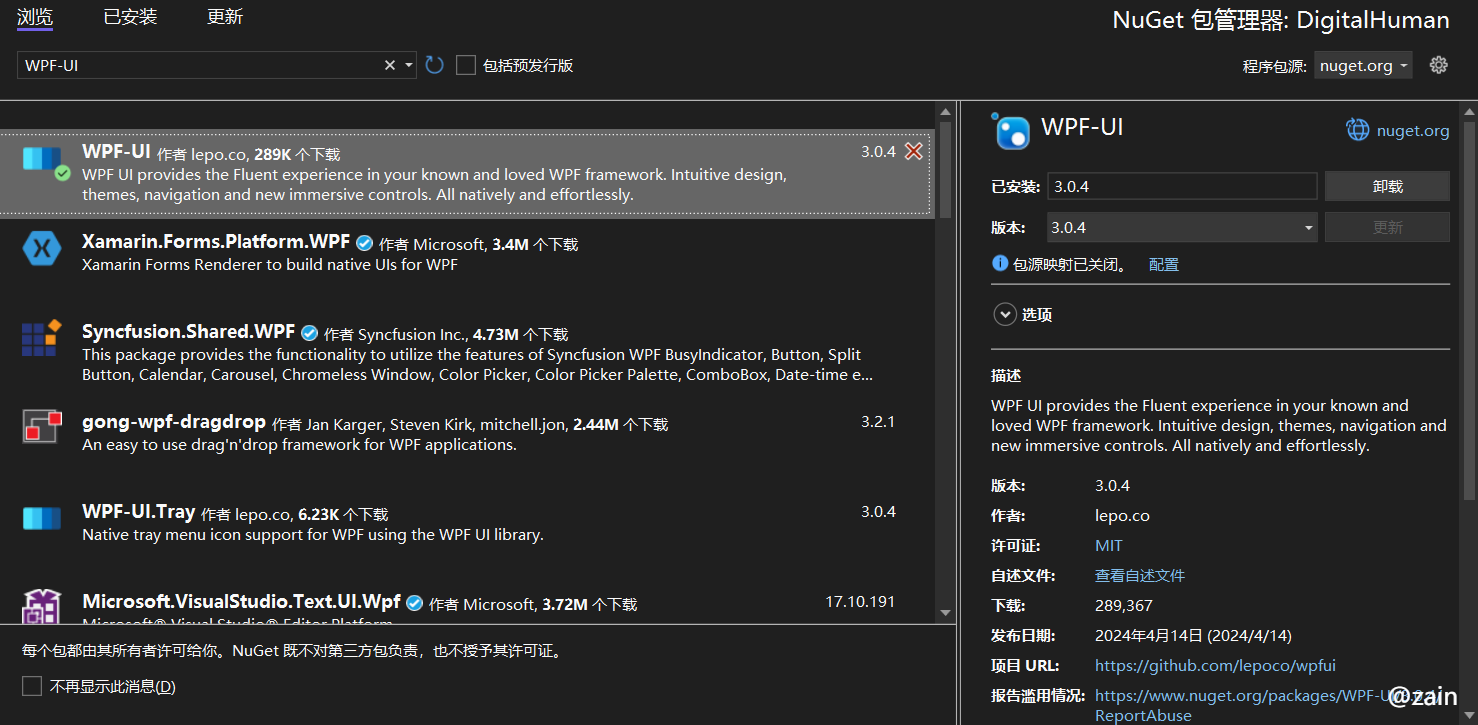Click the info icon next to 包源映射已关闭
This screenshot has height=725, width=1478.
(999, 264)
